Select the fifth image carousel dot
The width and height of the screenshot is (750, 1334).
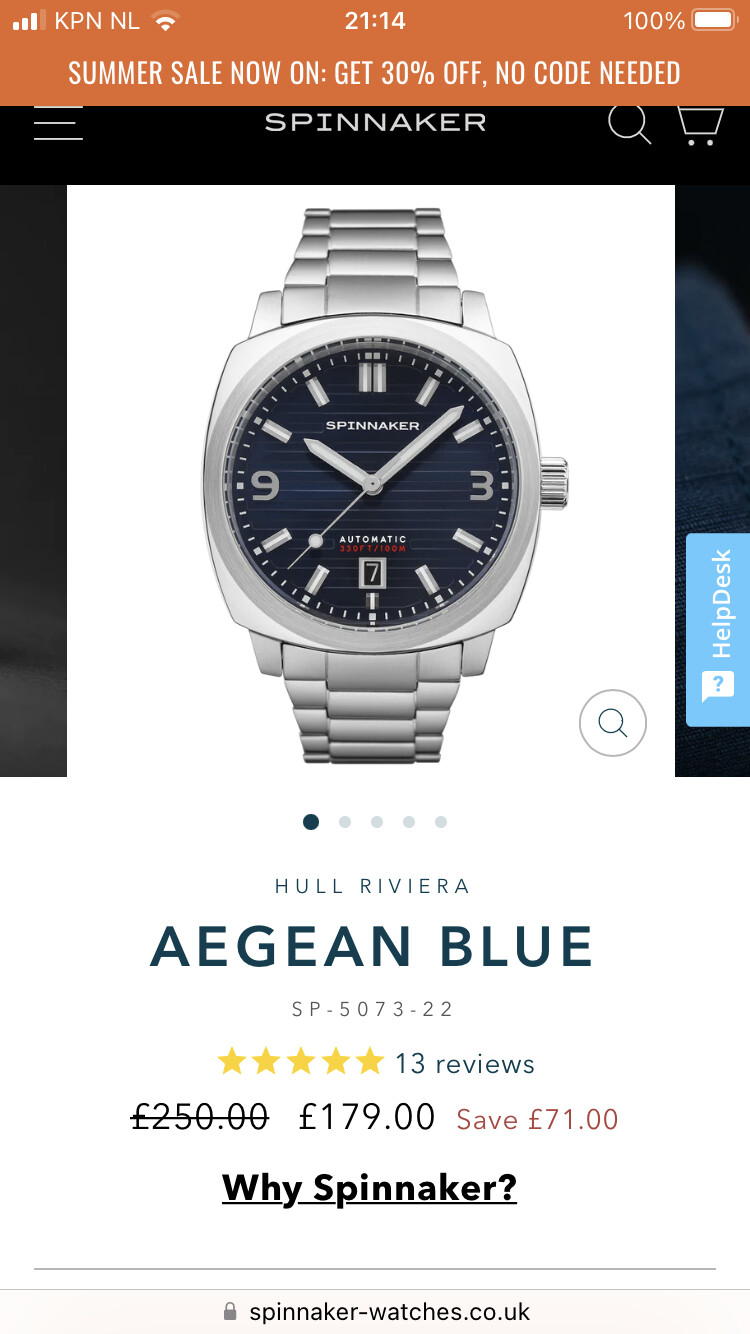pyautogui.click(x=441, y=822)
